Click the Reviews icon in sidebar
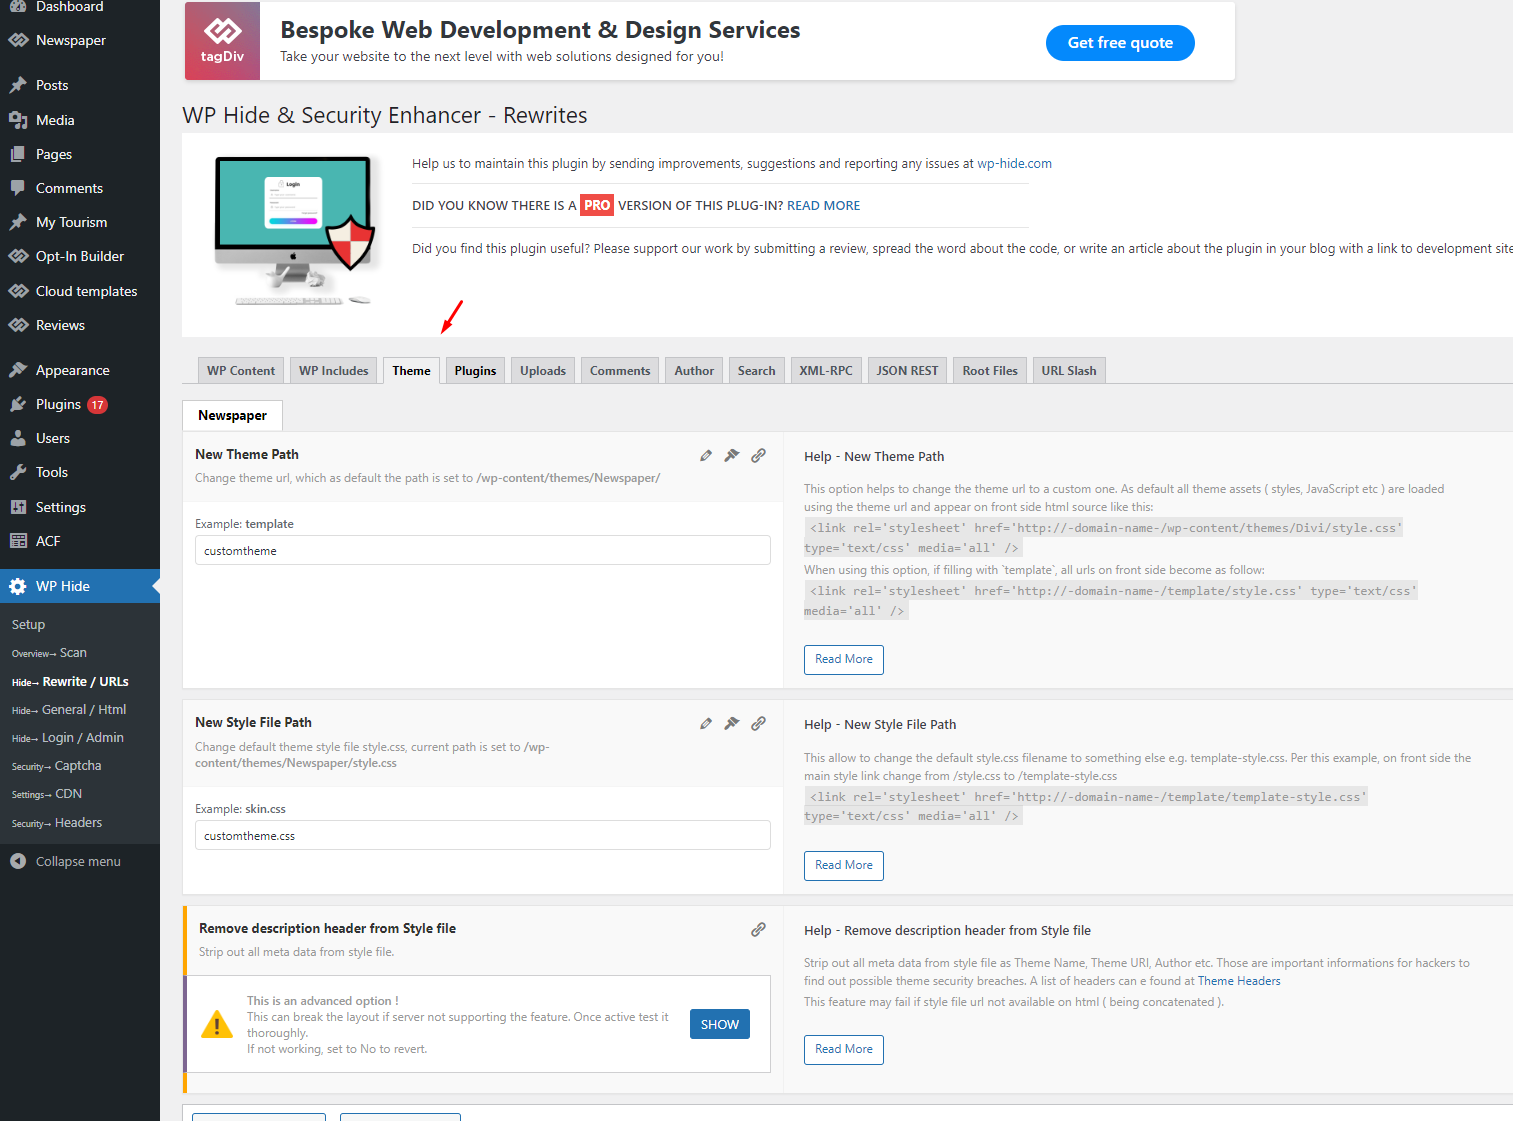Image resolution: width=1513 pixels, height=1121 pixels. [18, 325]
